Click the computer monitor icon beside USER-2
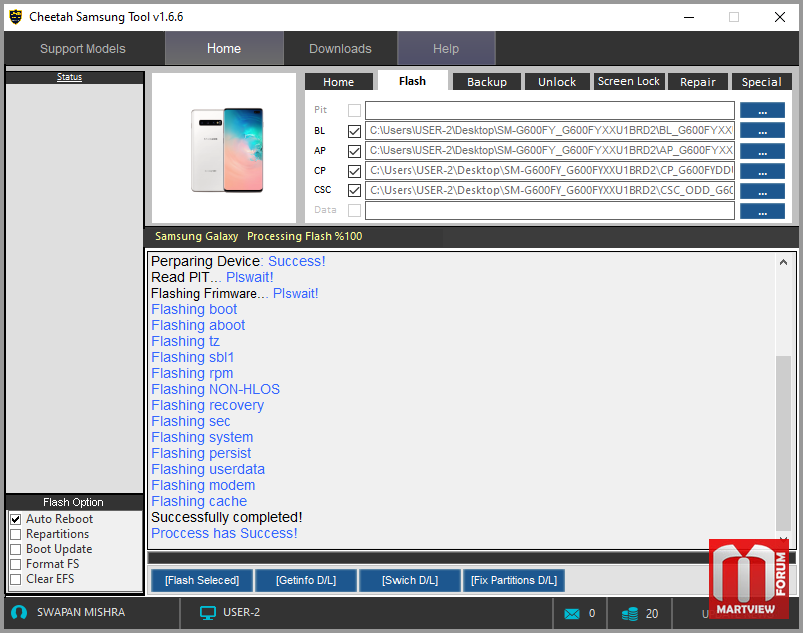The image size is (803, 633). click(208, 613)
